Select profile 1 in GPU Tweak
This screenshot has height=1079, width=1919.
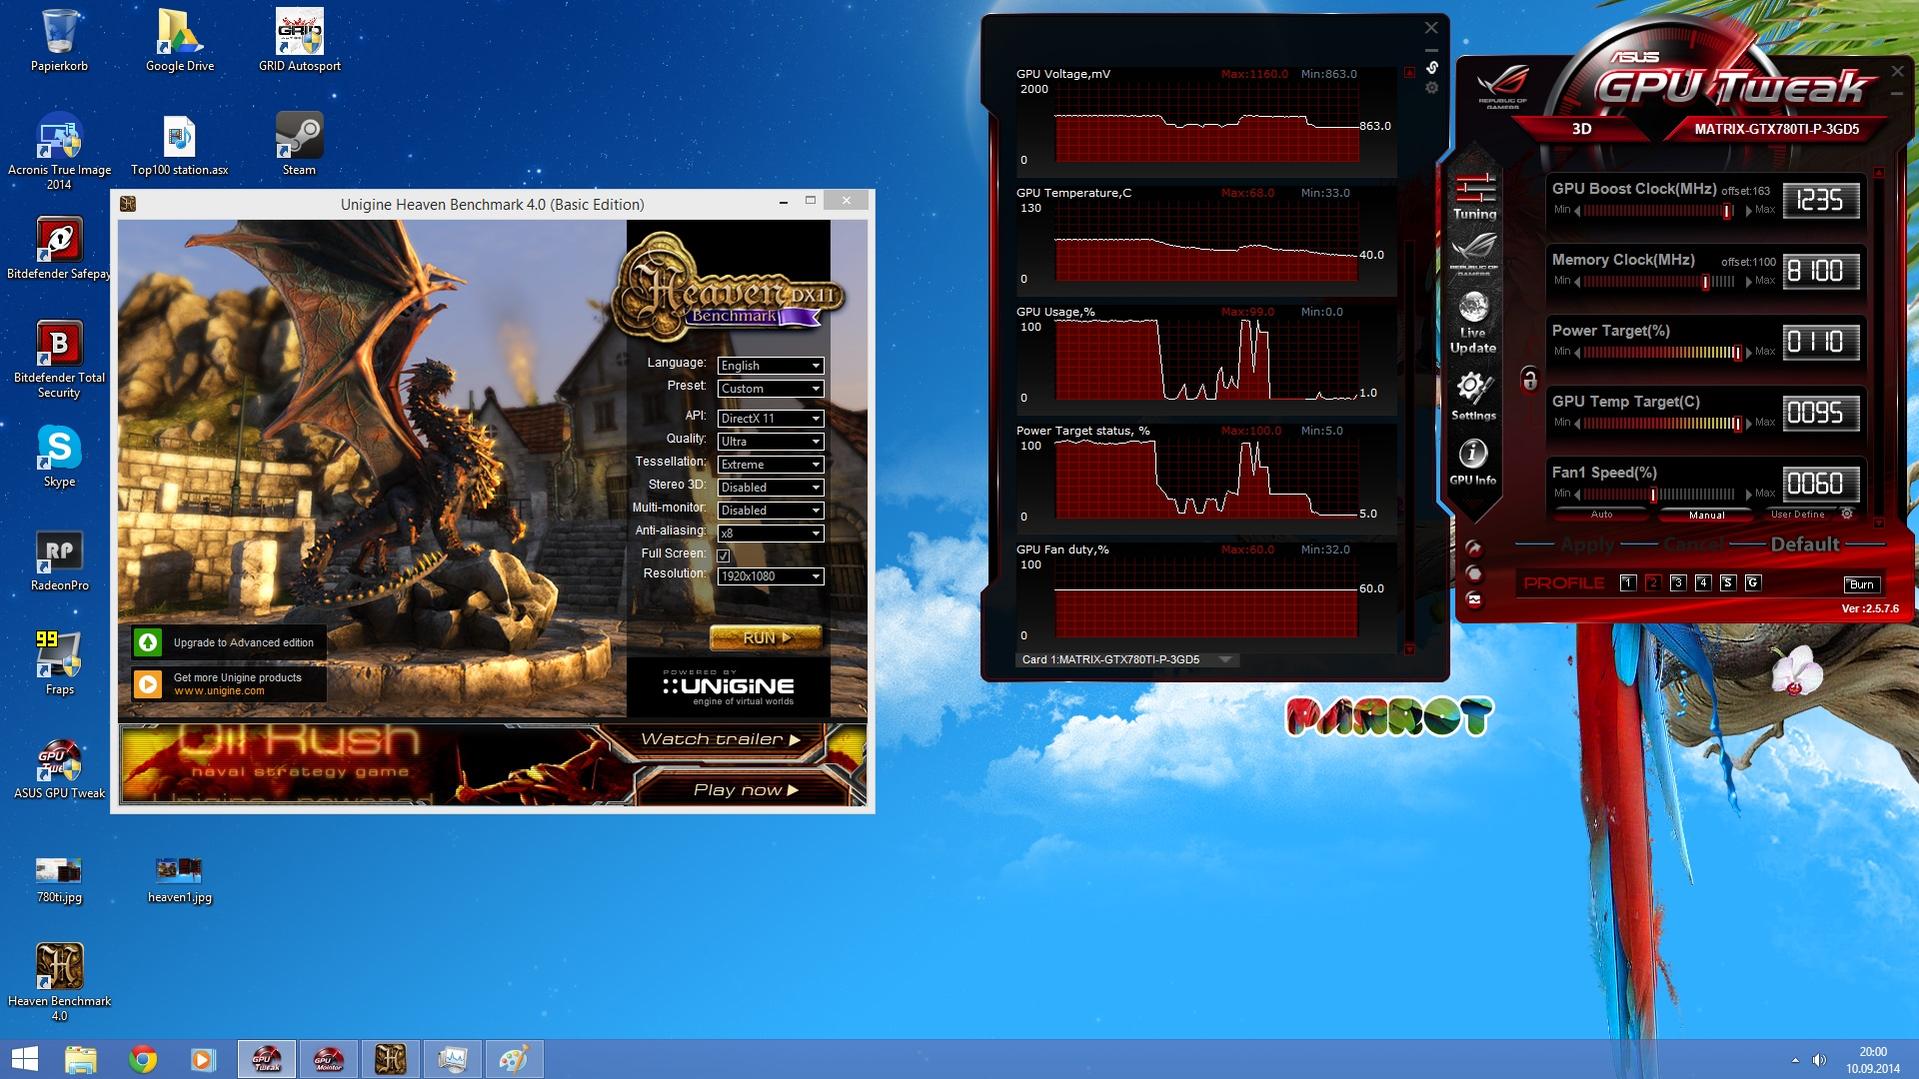pos(1627,583)
